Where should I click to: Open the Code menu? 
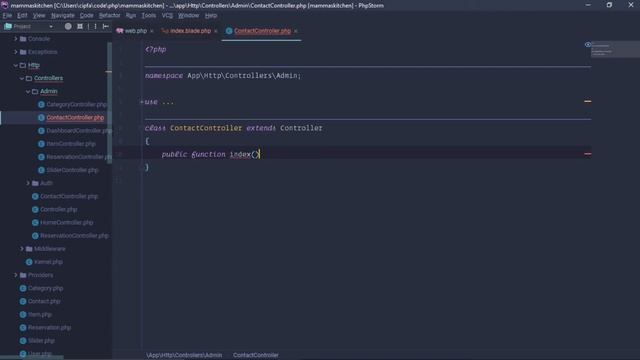tap(86, 16)
